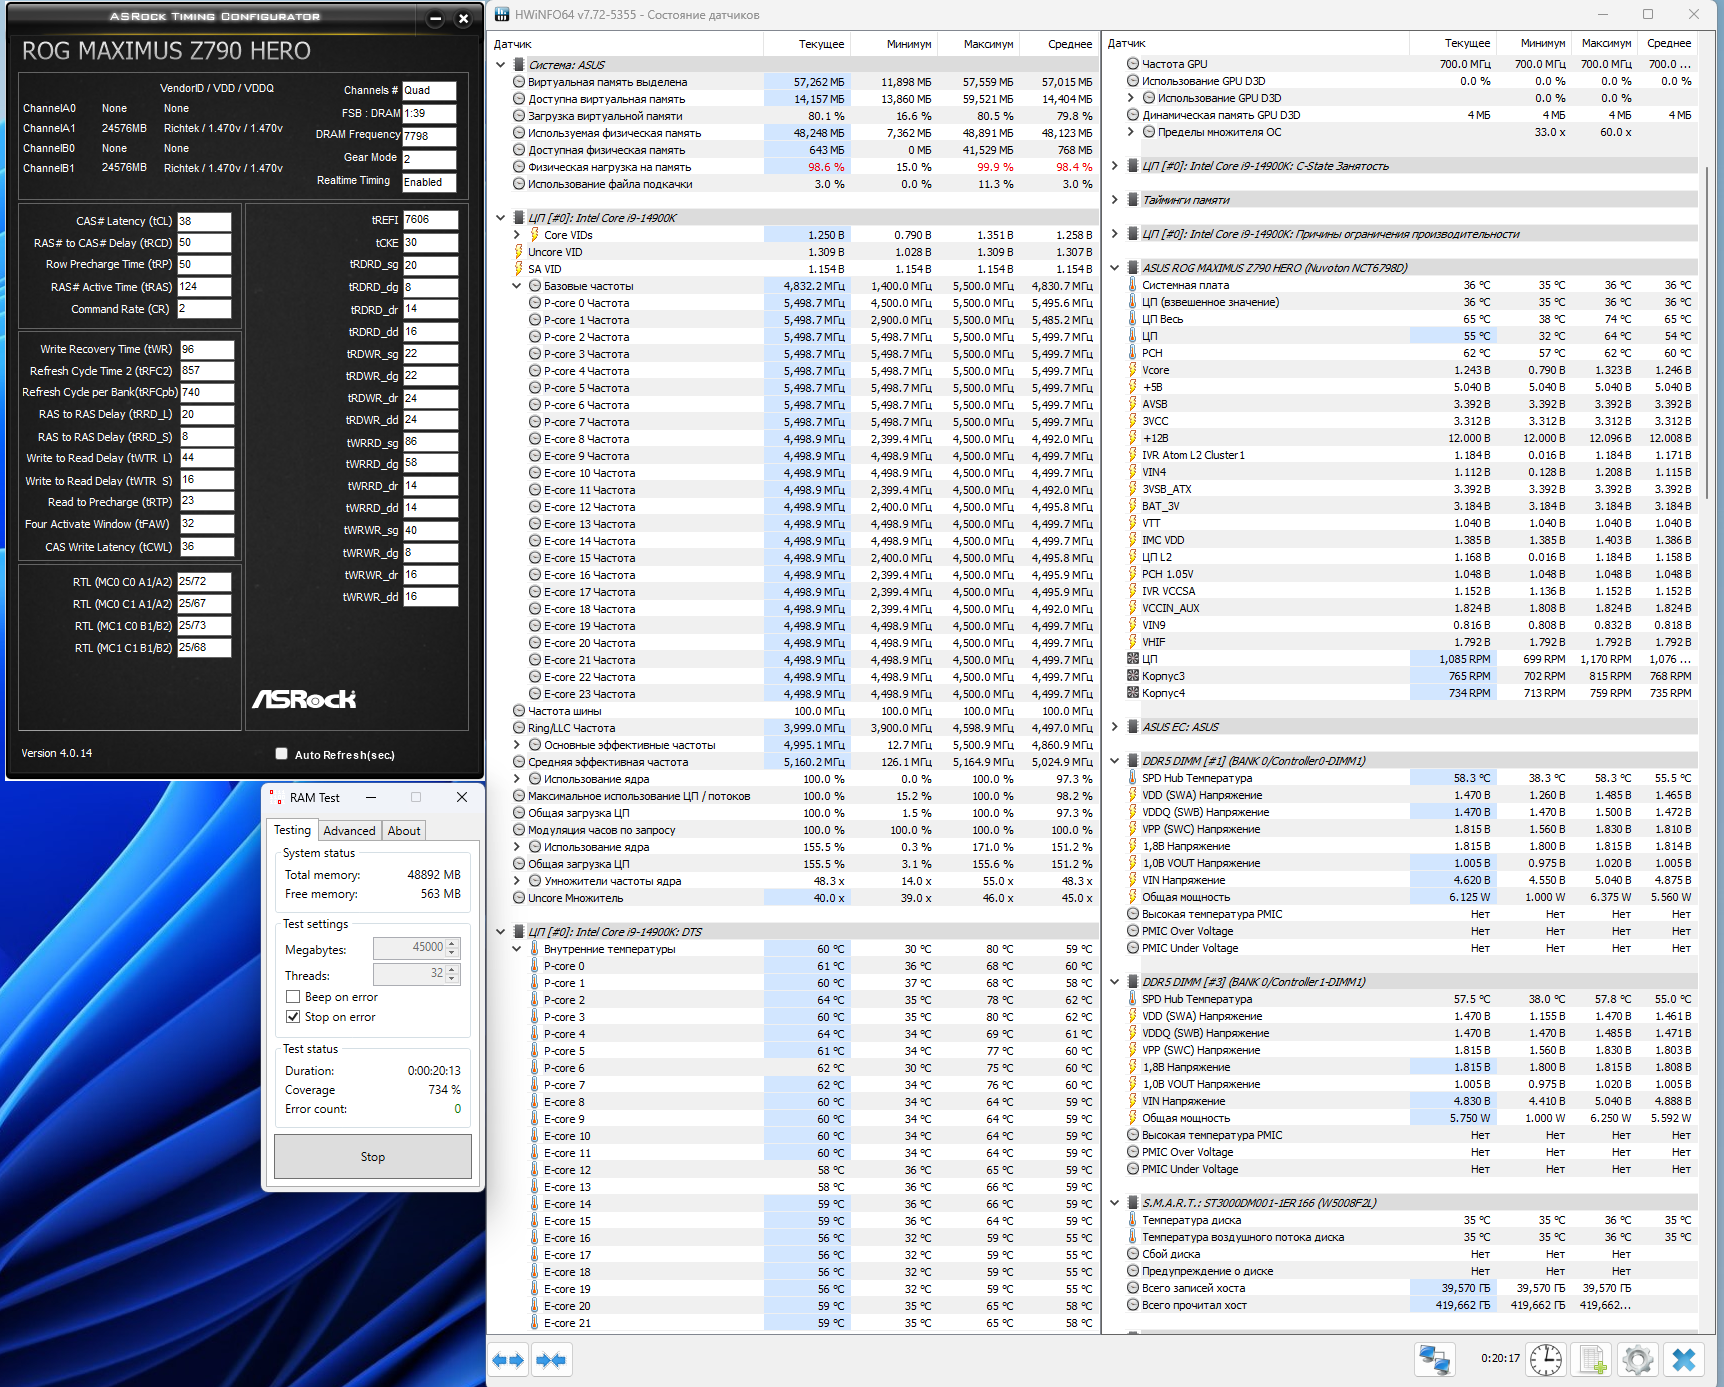The width and height of the screenshot is (1724, 1387).
Task: Collapse the Внутренние температуры node
Action: click(517, 949)
